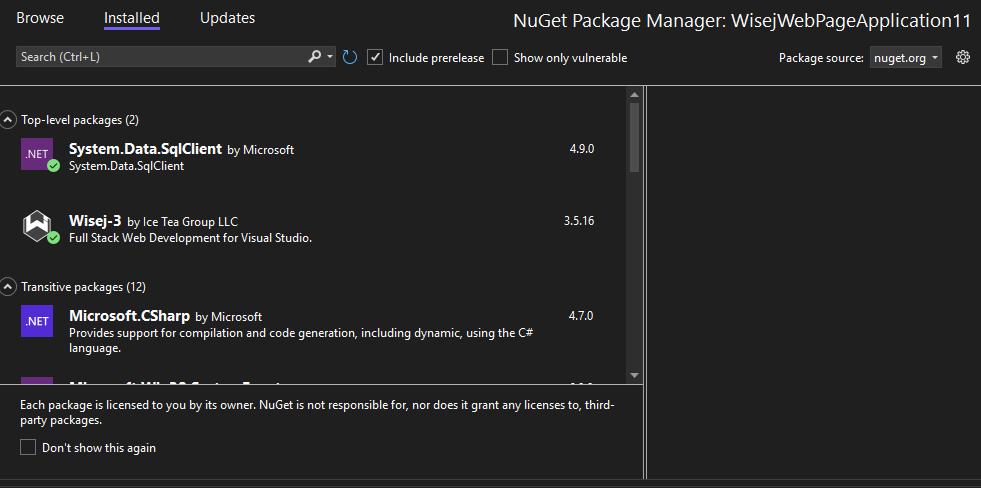981x488 pixels.
Task: Toggle Include prerelease checkbox
Action: [x=375, y=58]
